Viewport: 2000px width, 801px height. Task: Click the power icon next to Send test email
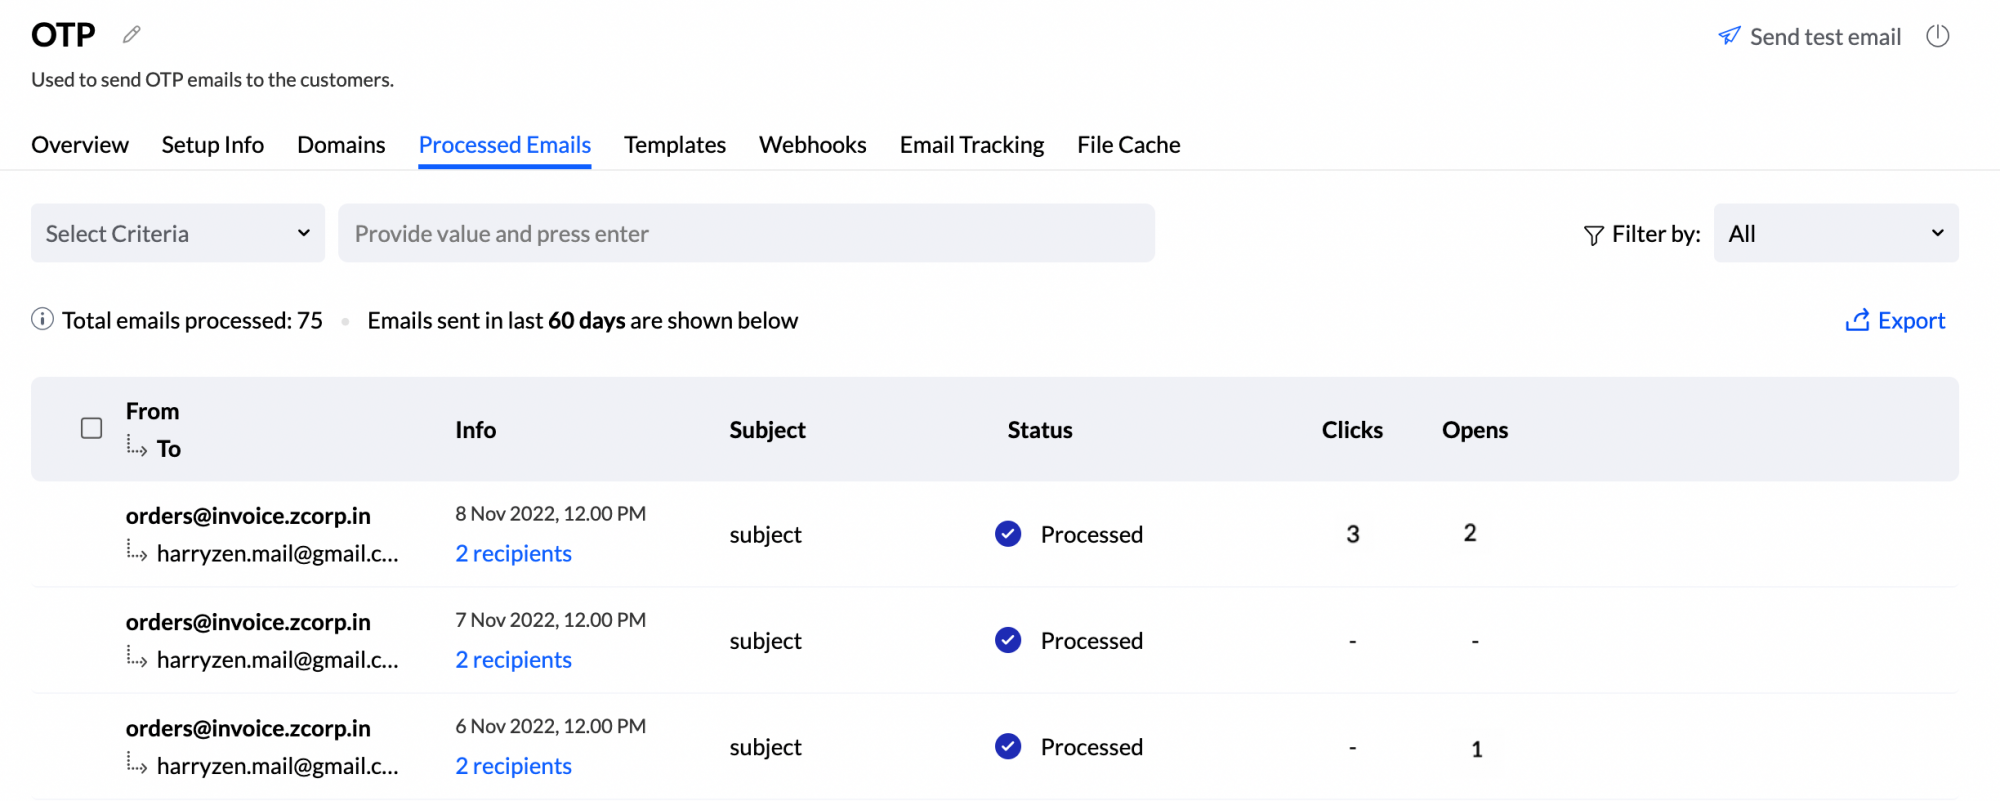(x=1938, y=36)
